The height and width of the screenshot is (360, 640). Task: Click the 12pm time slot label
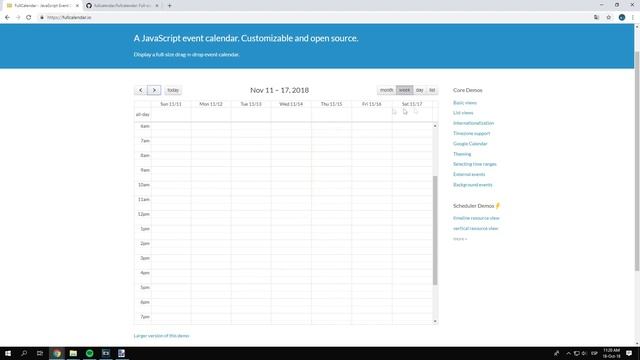click(144, 214)
